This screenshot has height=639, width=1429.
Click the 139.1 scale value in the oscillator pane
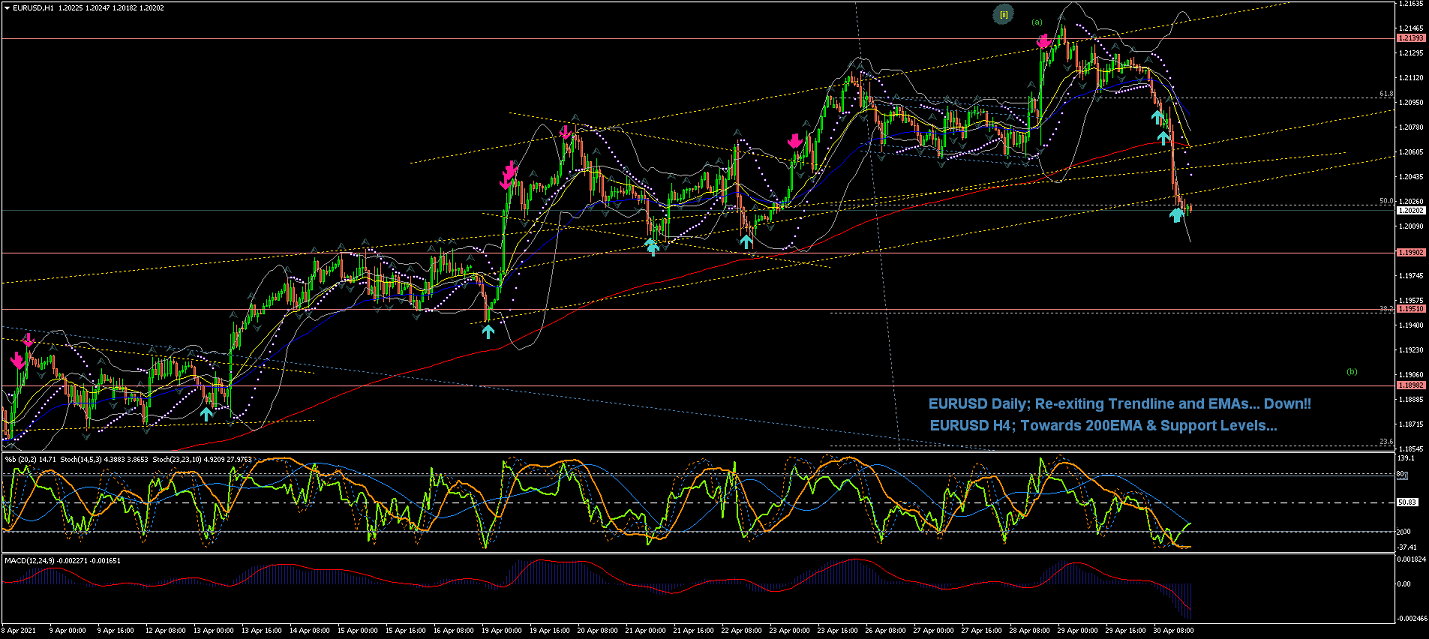1406,458
